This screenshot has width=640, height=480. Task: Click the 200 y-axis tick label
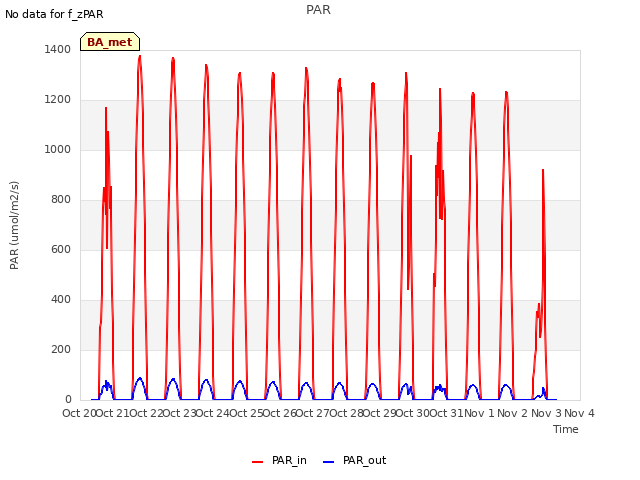point(61,349)
